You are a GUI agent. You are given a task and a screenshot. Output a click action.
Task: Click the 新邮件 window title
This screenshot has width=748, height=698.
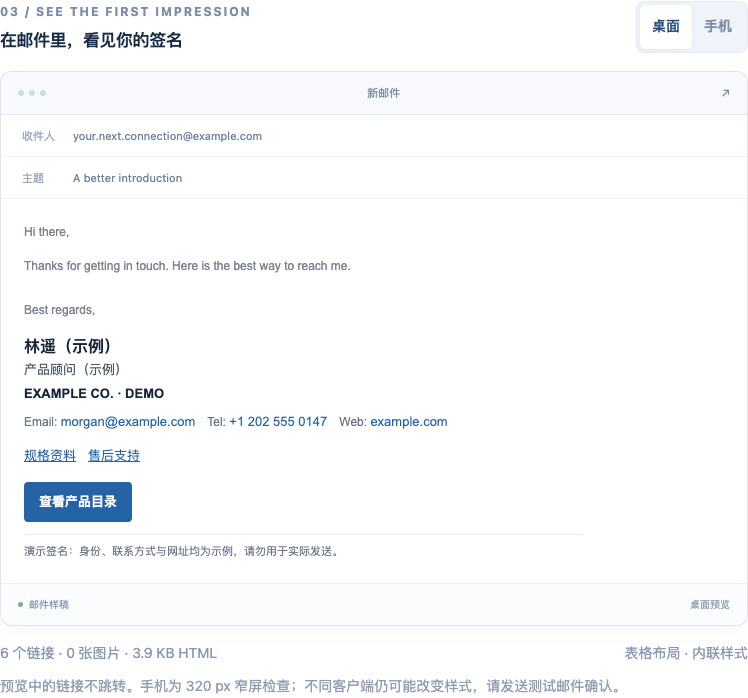tap(384, 93)
